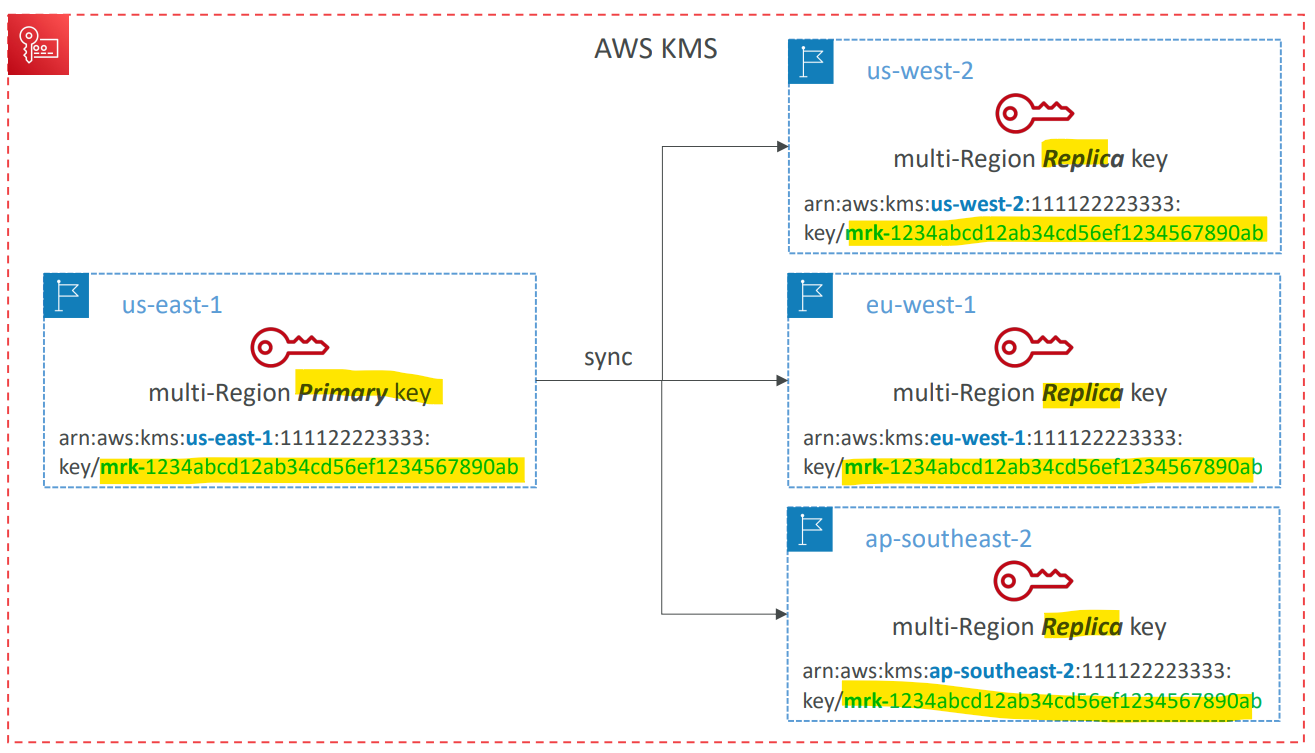Click the arn:aws:kms:us-west-2 ARN line
Viewport: 1315px width, 753px height.
tap(993, 204)
